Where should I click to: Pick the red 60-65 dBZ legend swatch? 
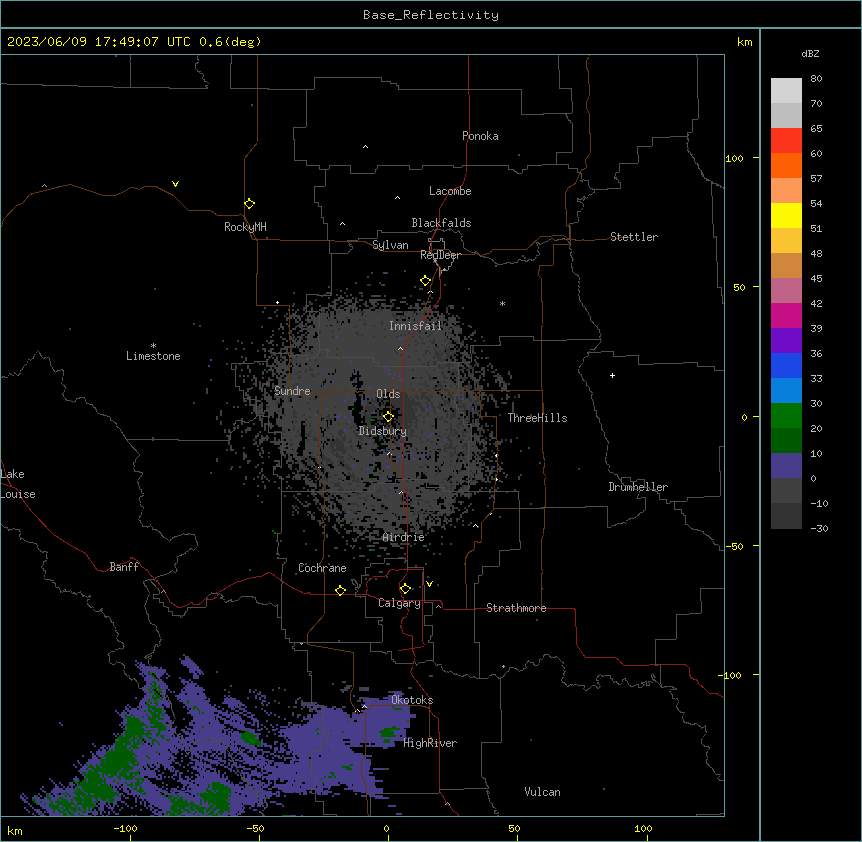[x=786, y=141]
